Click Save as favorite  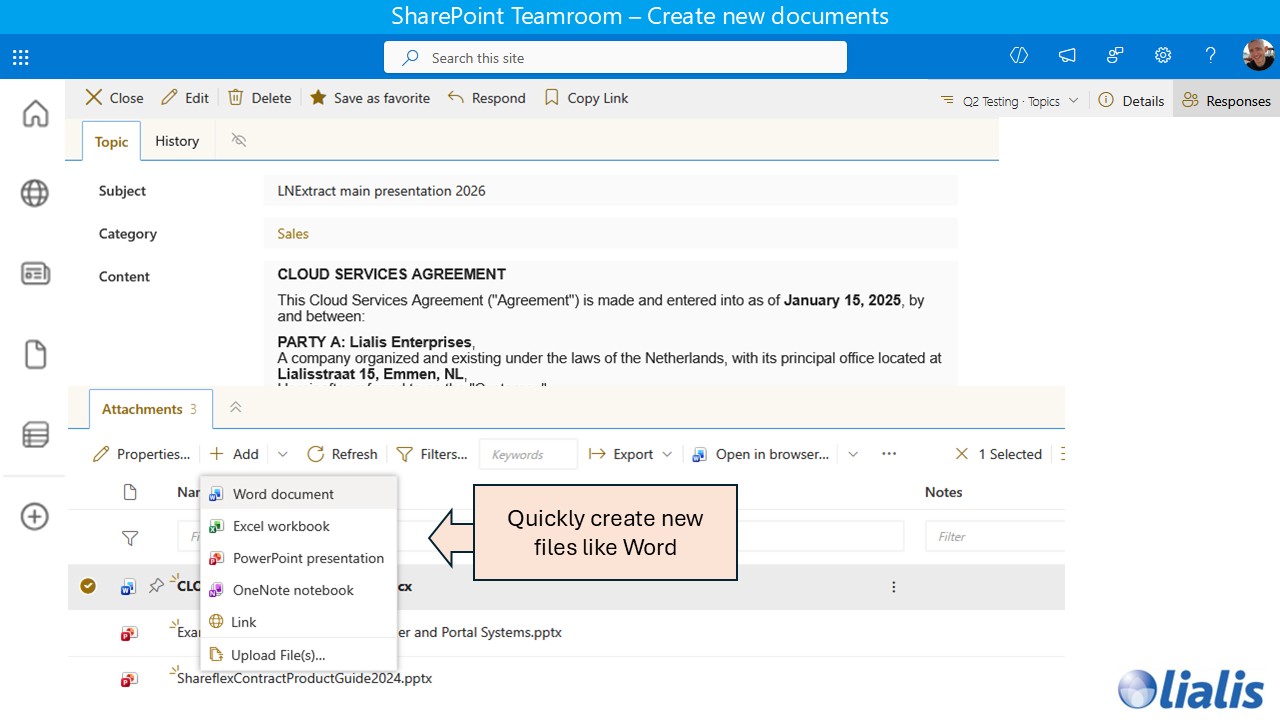point(370,97)
